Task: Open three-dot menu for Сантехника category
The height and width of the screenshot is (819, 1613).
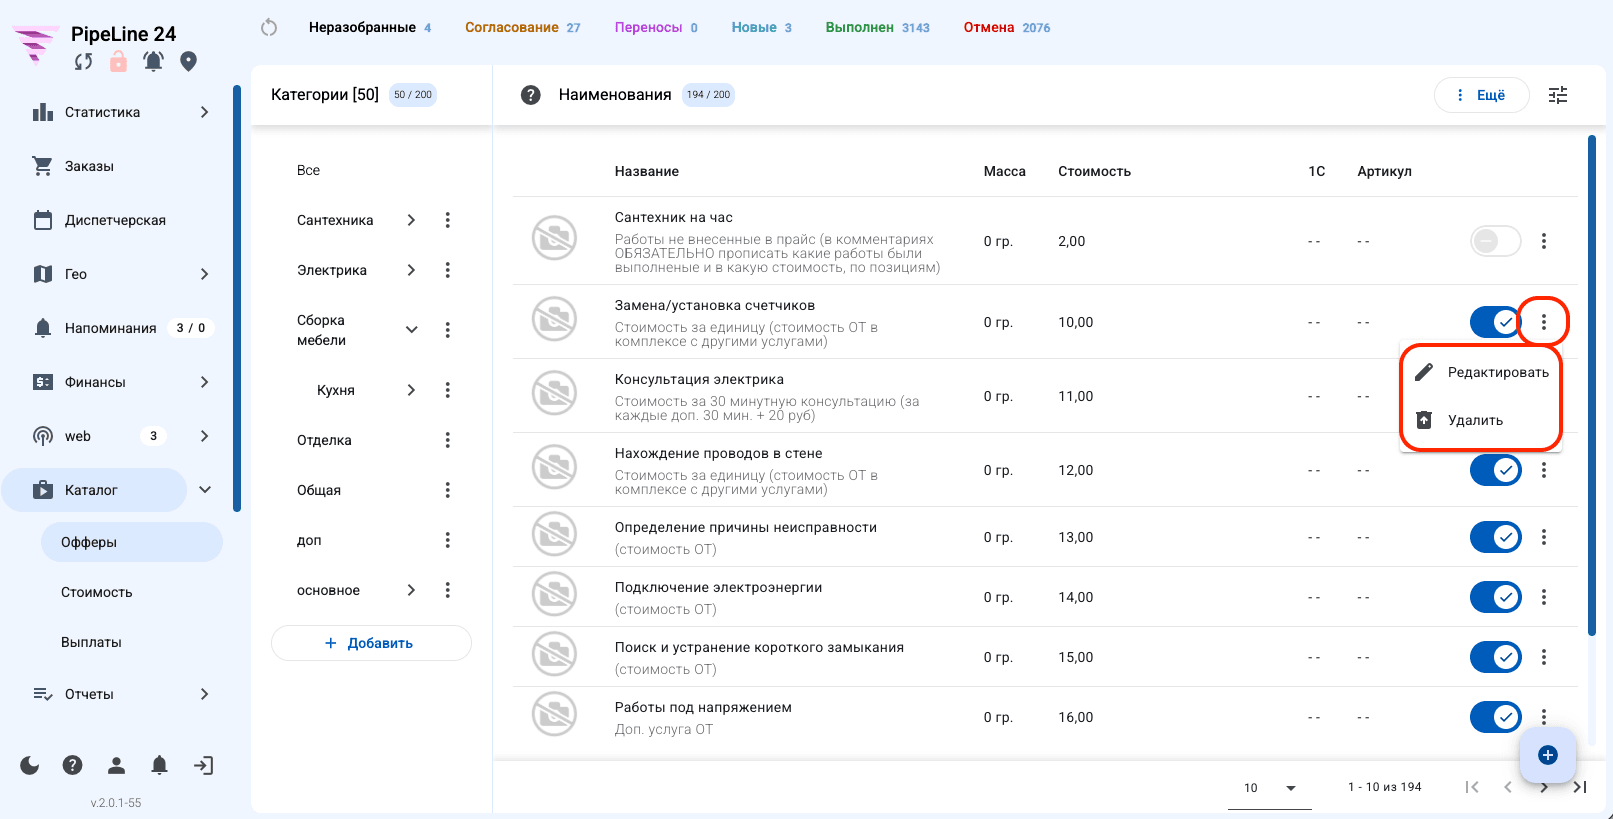Action: (x=447, y=220)
